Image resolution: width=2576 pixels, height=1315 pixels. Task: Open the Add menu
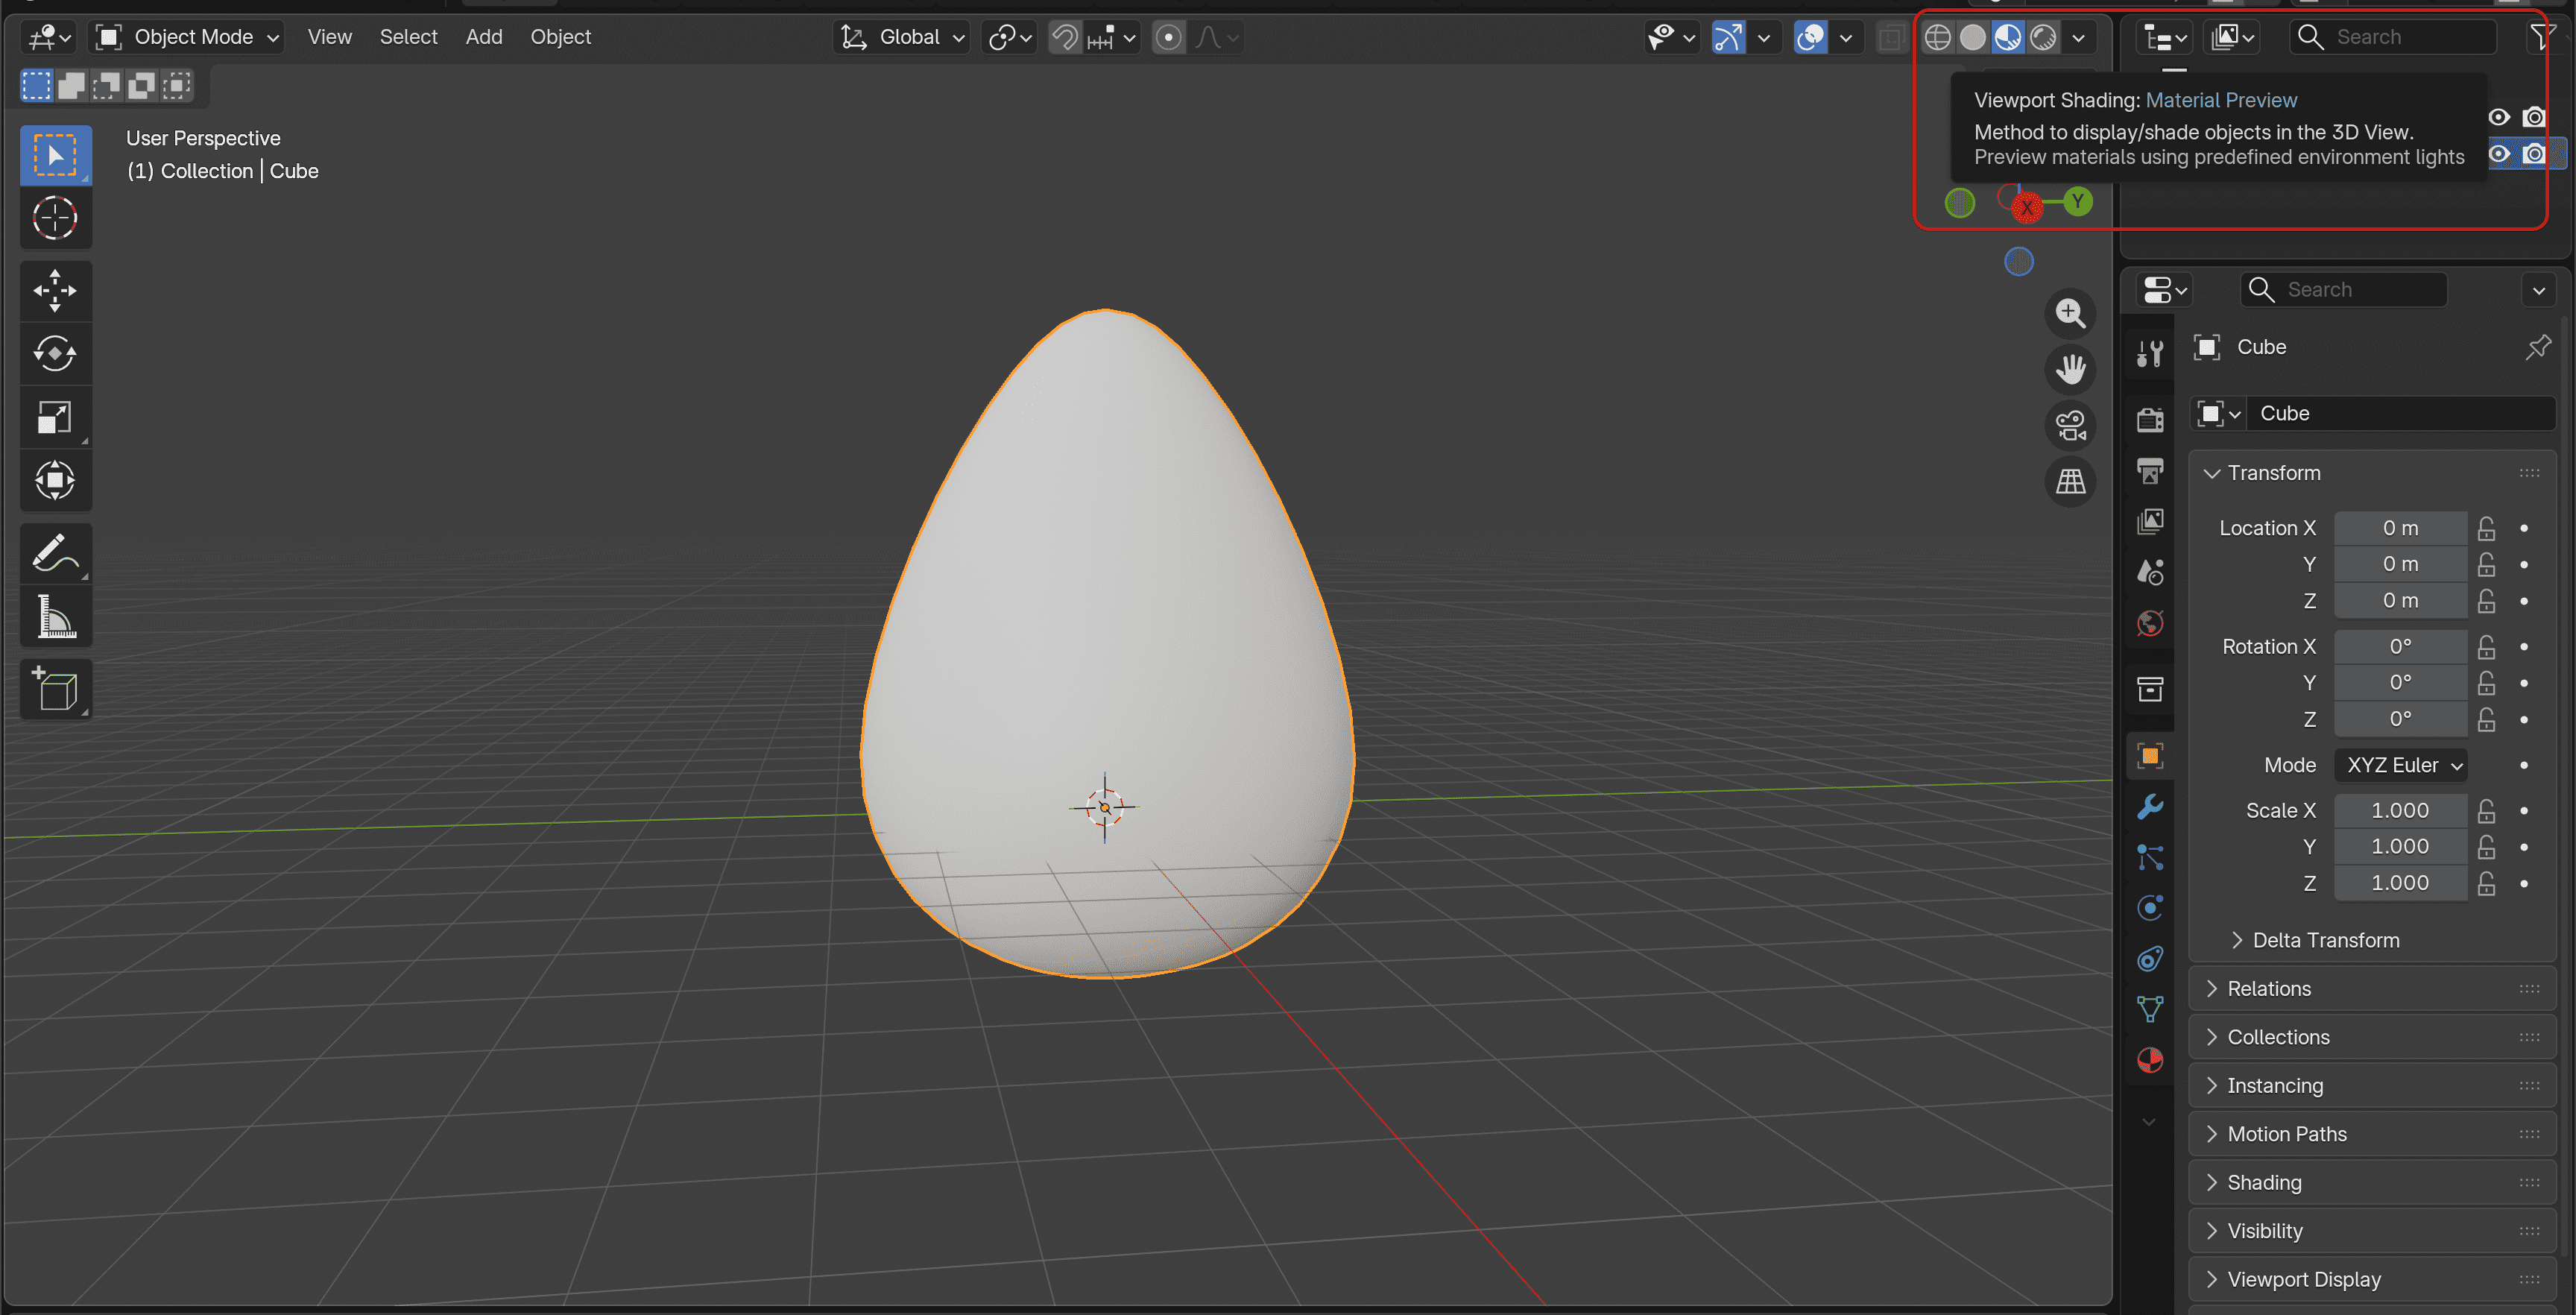click(484, 38)
